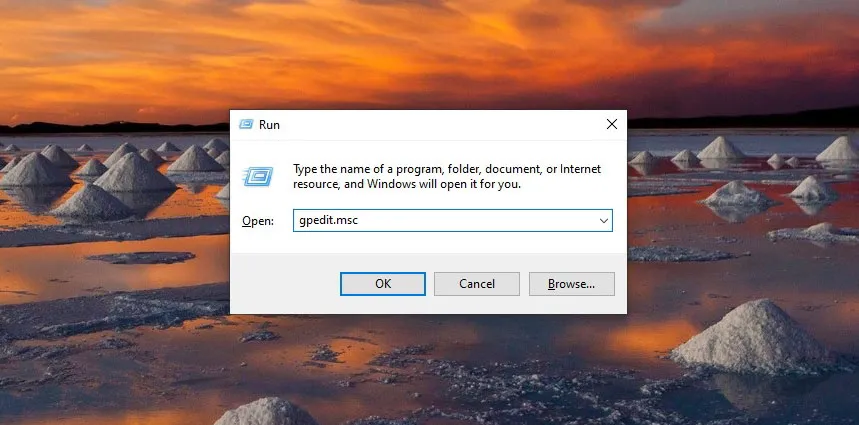
Task: Place cursor in empty part of Open field
Action: tap(480, 220)
